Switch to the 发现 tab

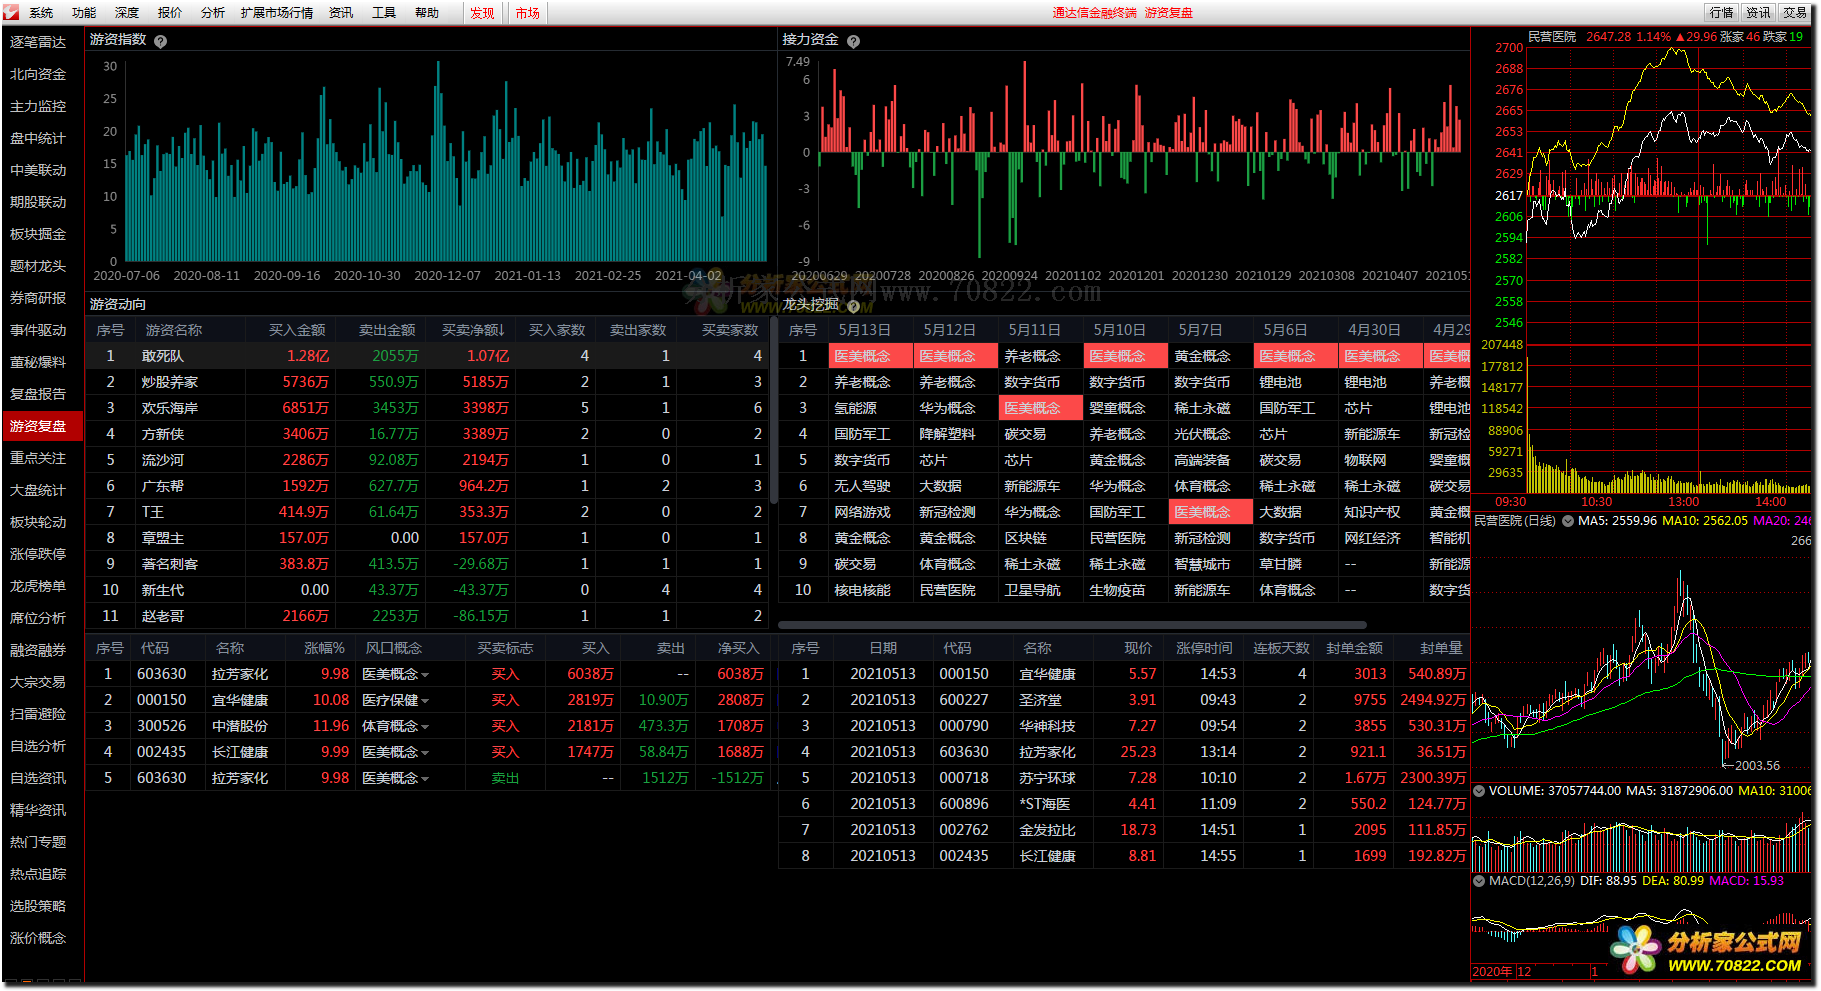click(x=482, y=13)
